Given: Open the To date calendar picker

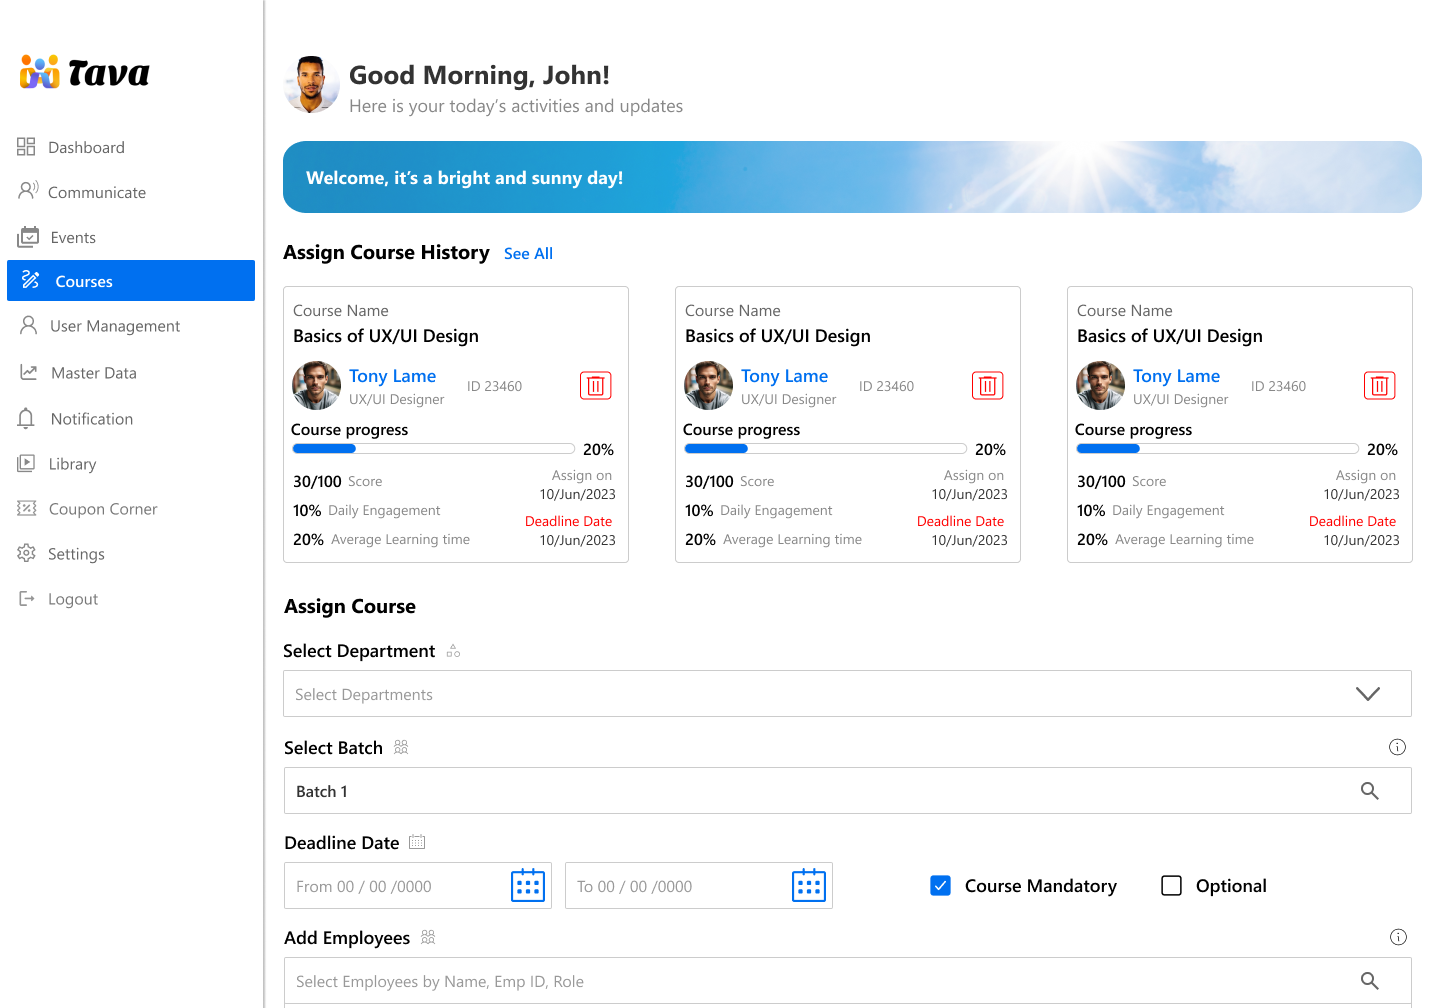Looking at the screenshot, I should [808, 886].
